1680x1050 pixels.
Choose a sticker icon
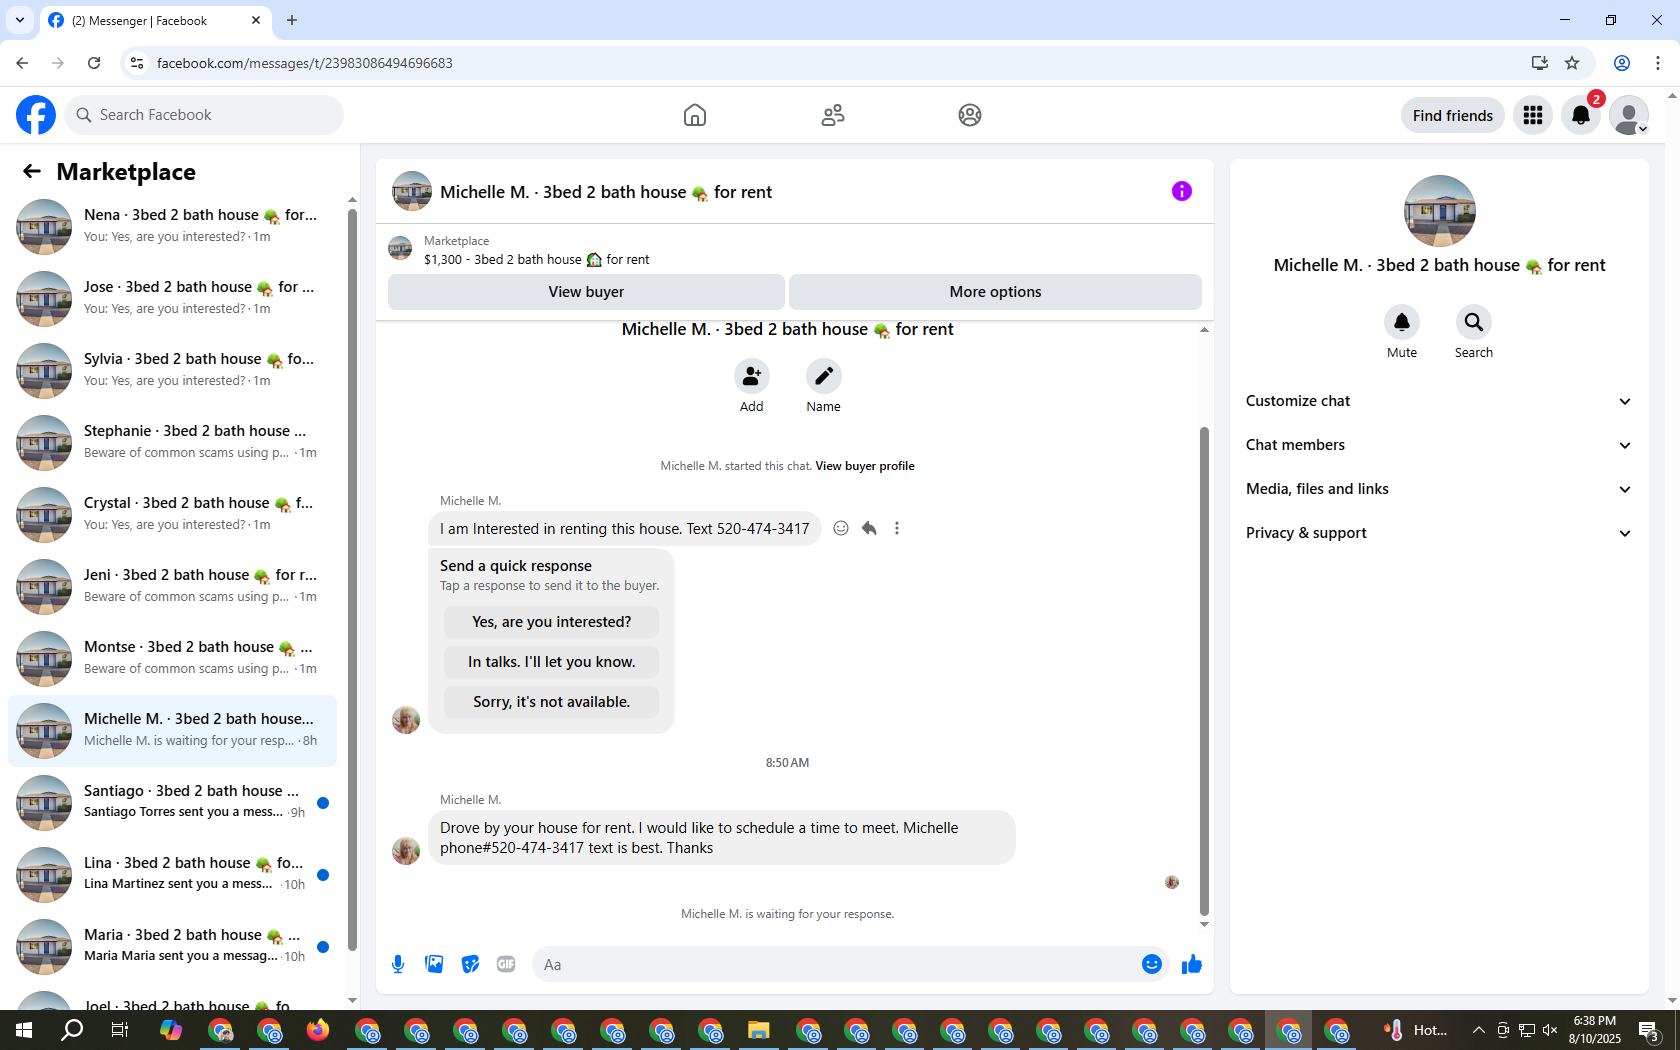tap(470, 964)
